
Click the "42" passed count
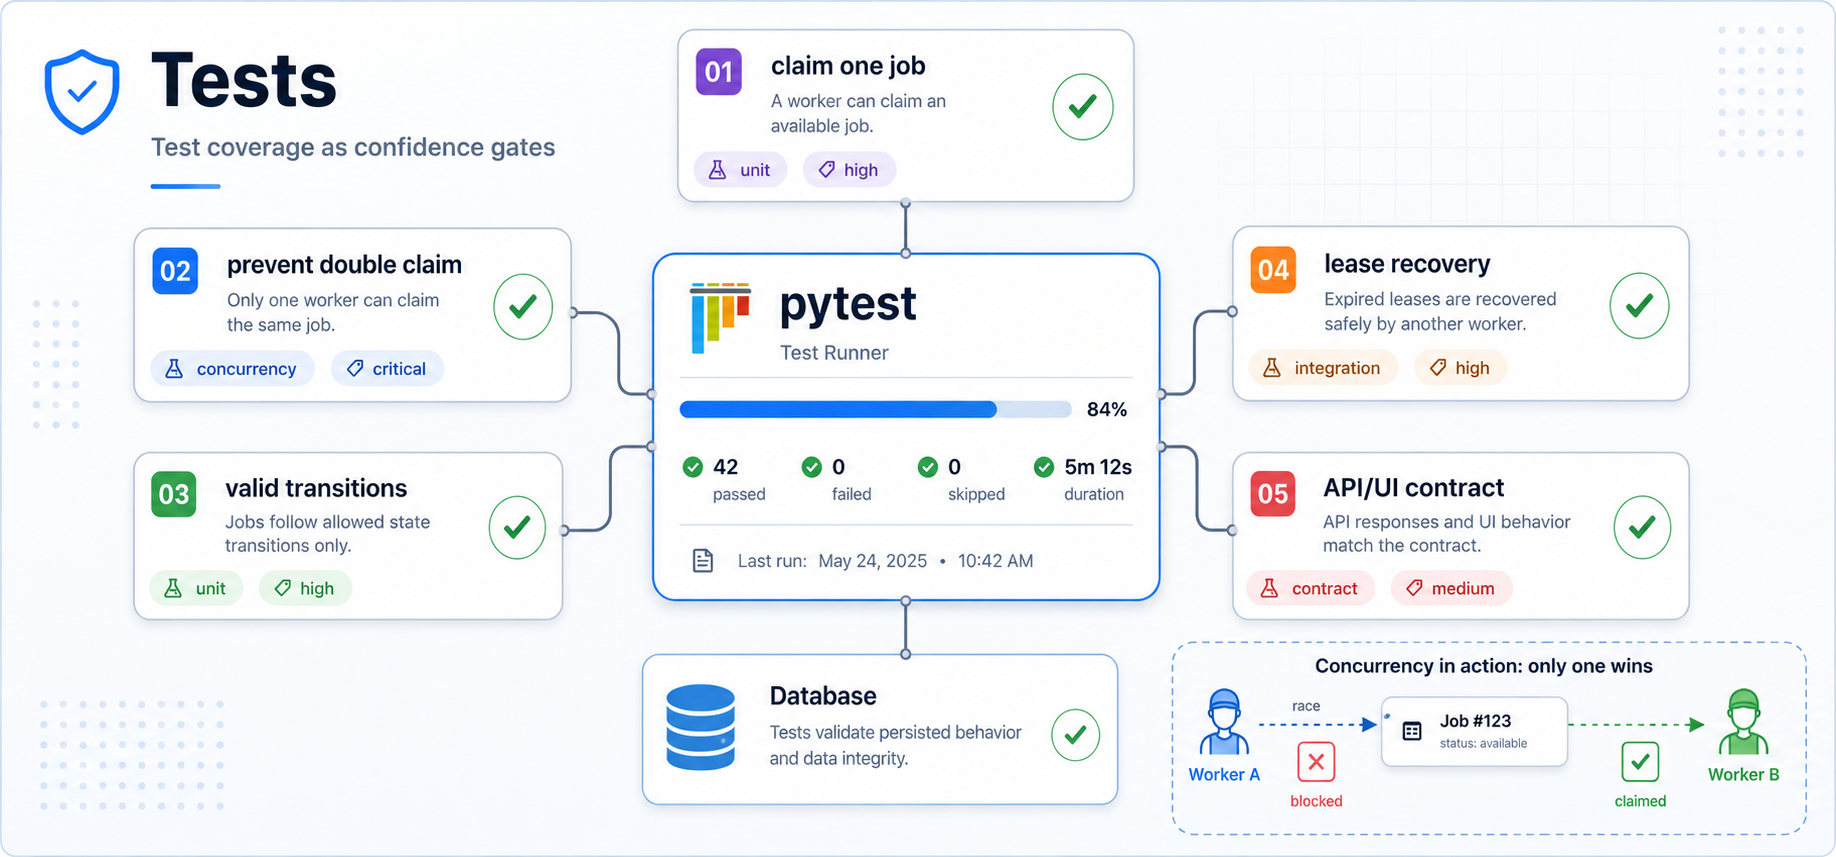(x=725, y=467)
